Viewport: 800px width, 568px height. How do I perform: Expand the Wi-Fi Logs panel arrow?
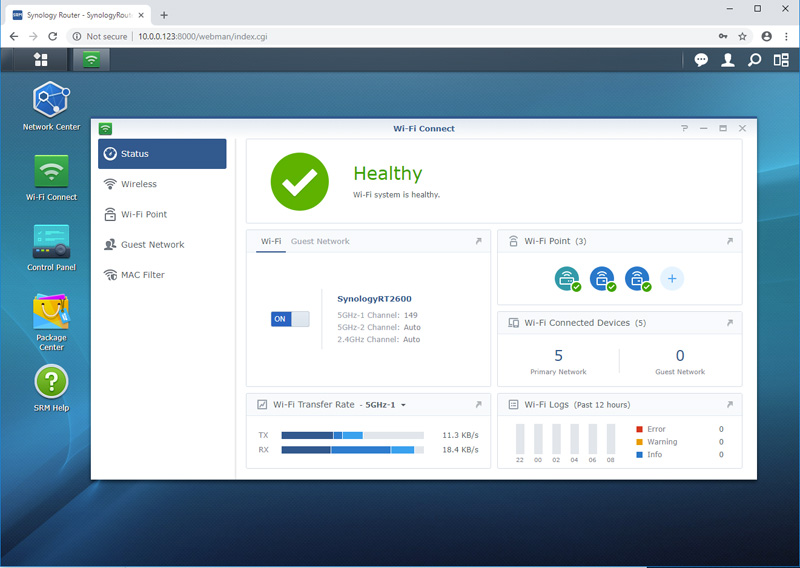(x=729, y=405)
